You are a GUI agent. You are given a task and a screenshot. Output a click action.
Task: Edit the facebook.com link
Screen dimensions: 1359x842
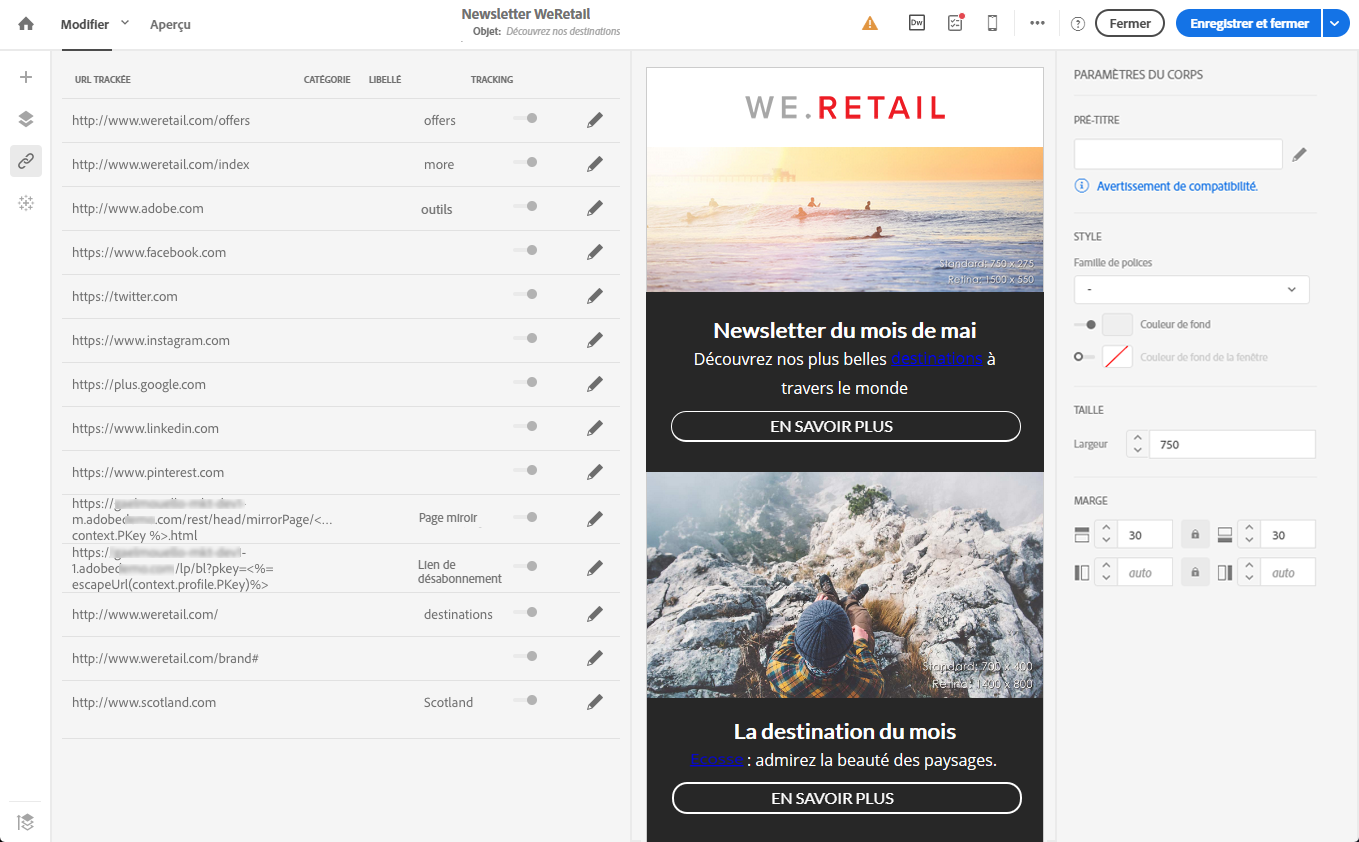[x=595, y=252]
